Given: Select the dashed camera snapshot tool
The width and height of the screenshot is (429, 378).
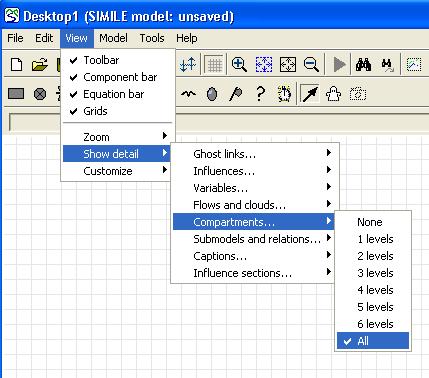Looking at the screenshot, I should click(358, 94).
